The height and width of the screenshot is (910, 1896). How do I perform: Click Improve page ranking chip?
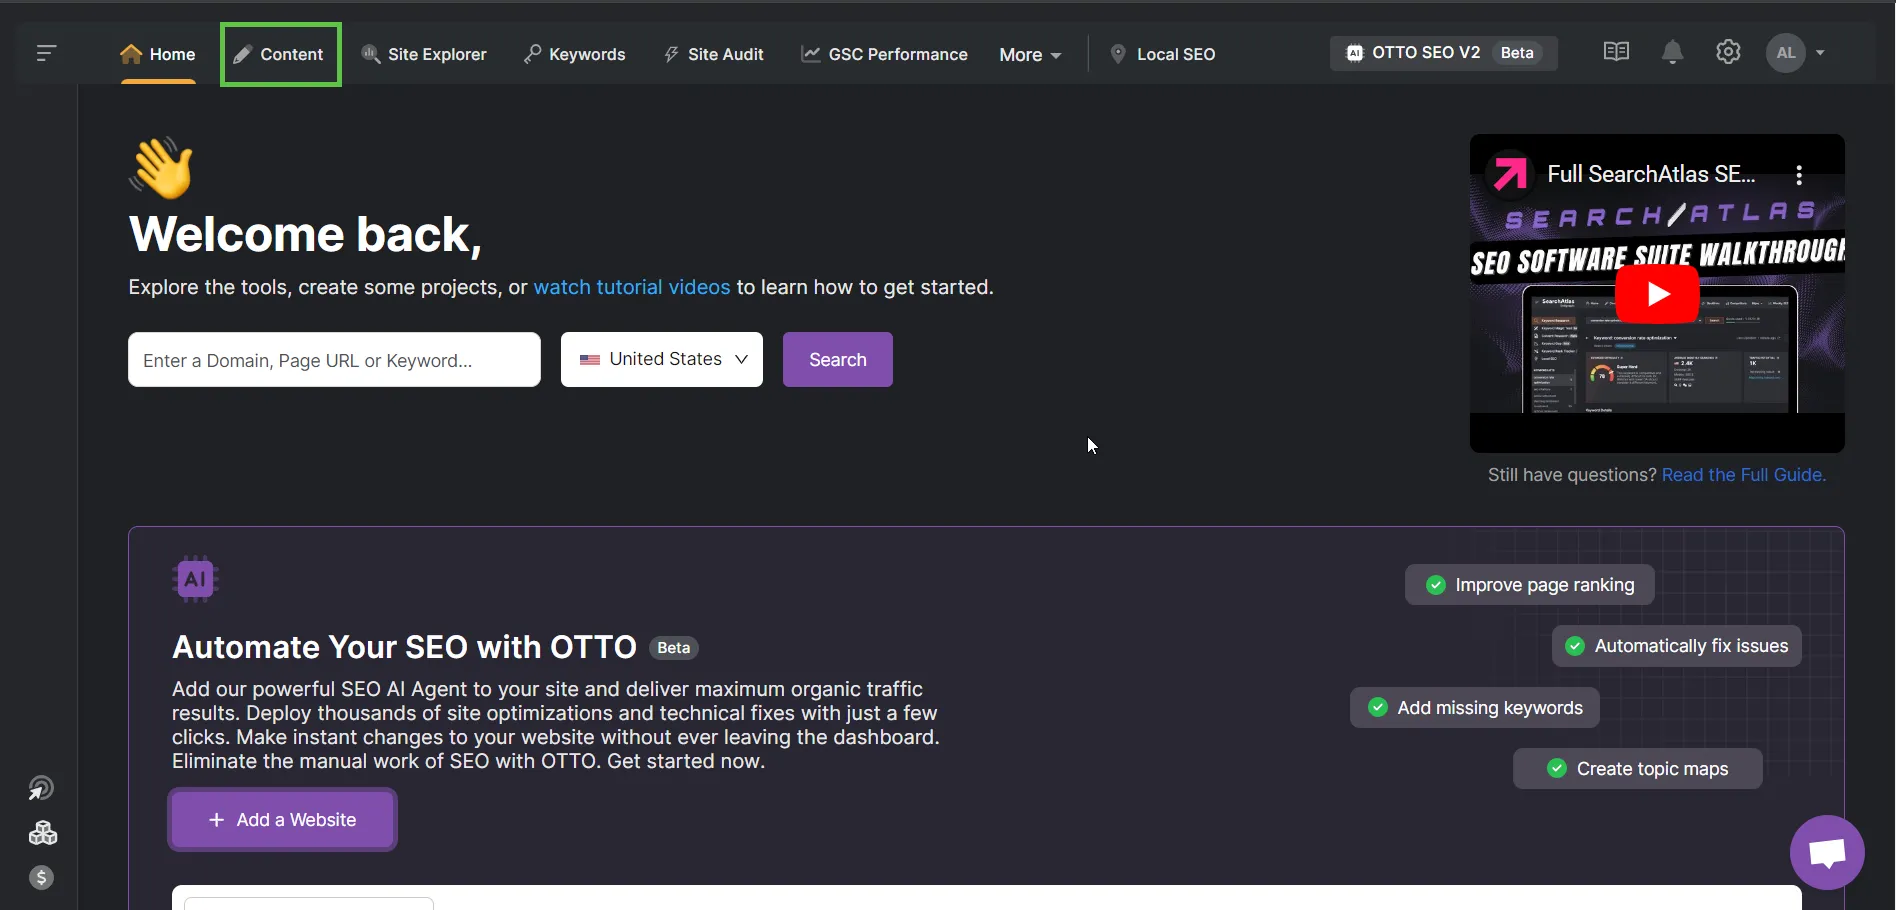pos(1530,585)
